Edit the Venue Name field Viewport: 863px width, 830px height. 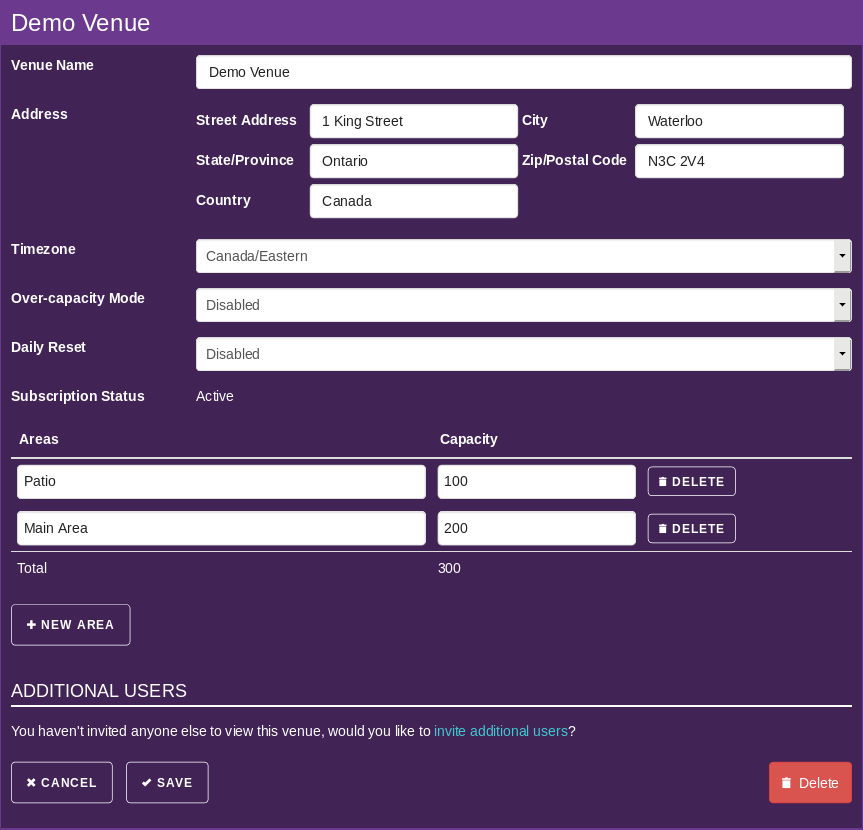pos(523,72)
